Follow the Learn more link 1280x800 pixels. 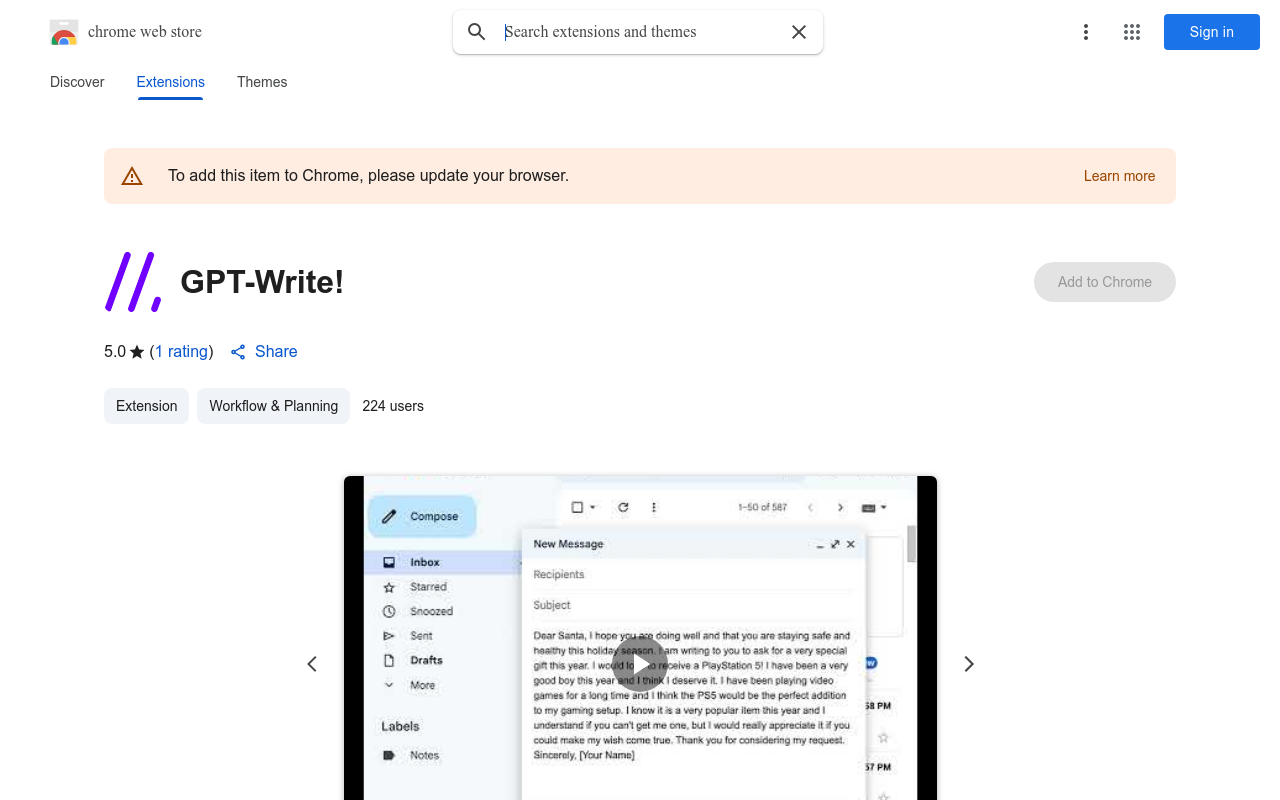1119,176
